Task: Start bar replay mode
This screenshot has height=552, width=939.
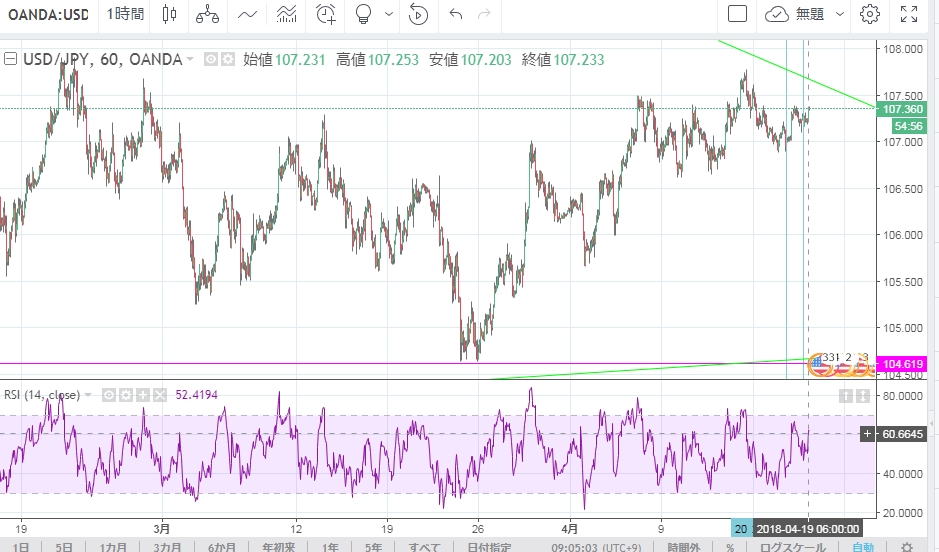Action: pyautogui.click(x=418, y=14)
